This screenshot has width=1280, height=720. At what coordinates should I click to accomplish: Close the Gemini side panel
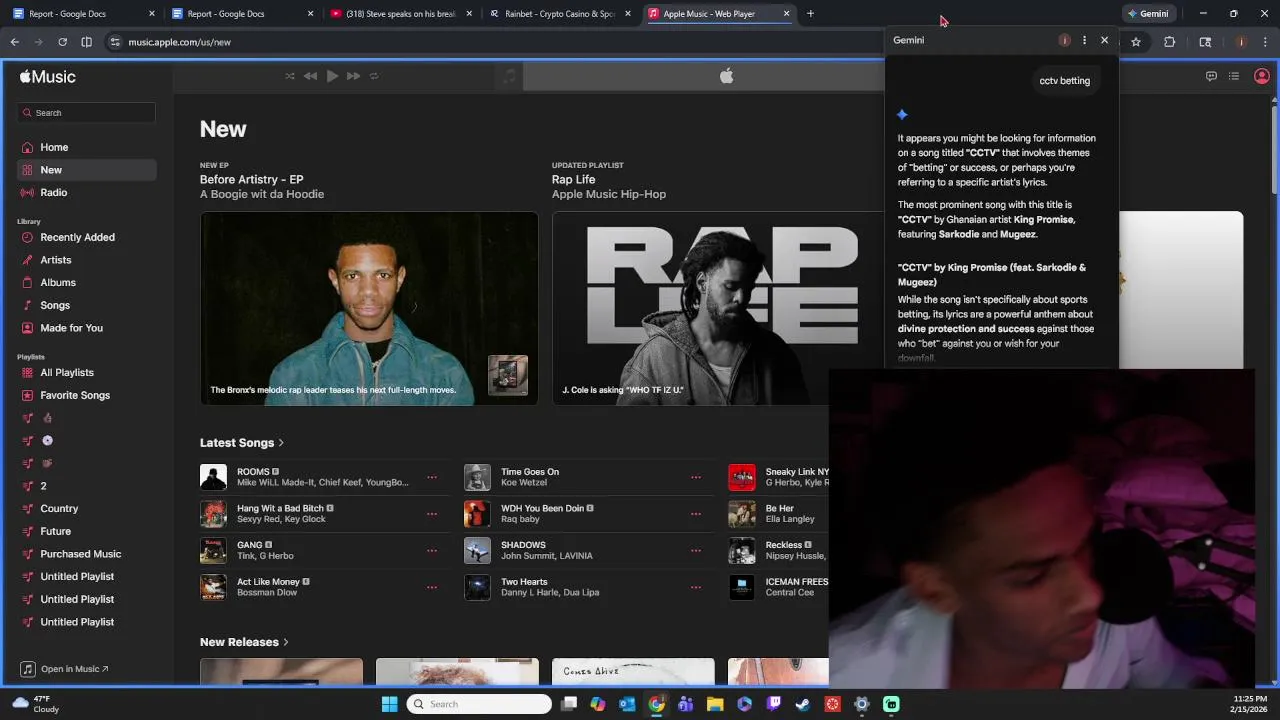[1104, 40]
